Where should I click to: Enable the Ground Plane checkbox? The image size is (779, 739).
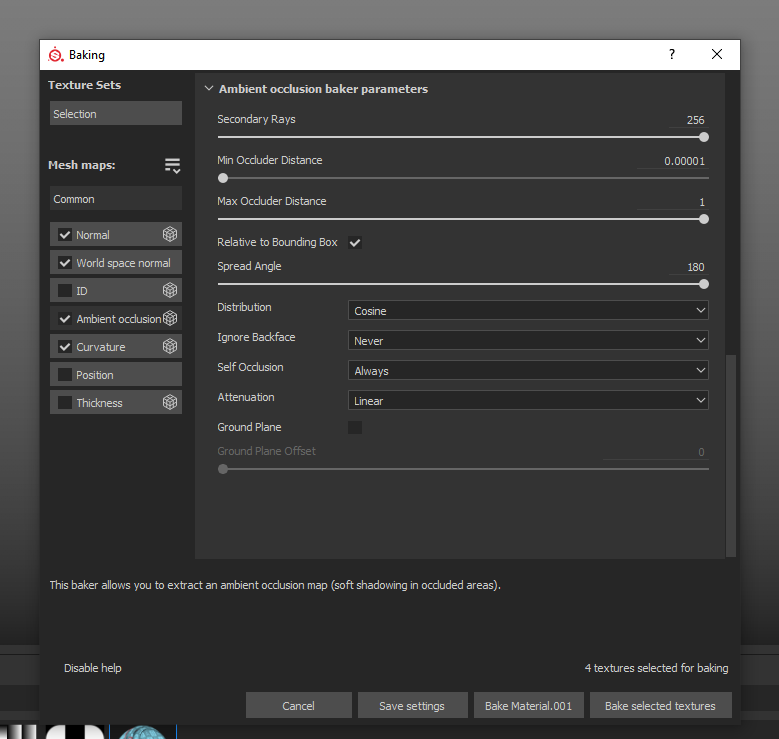[x=355, y=428]
